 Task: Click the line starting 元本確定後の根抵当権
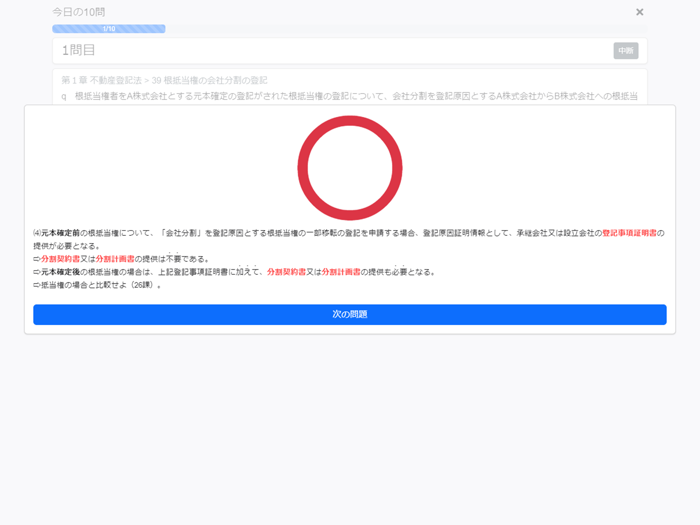point(234,272)
